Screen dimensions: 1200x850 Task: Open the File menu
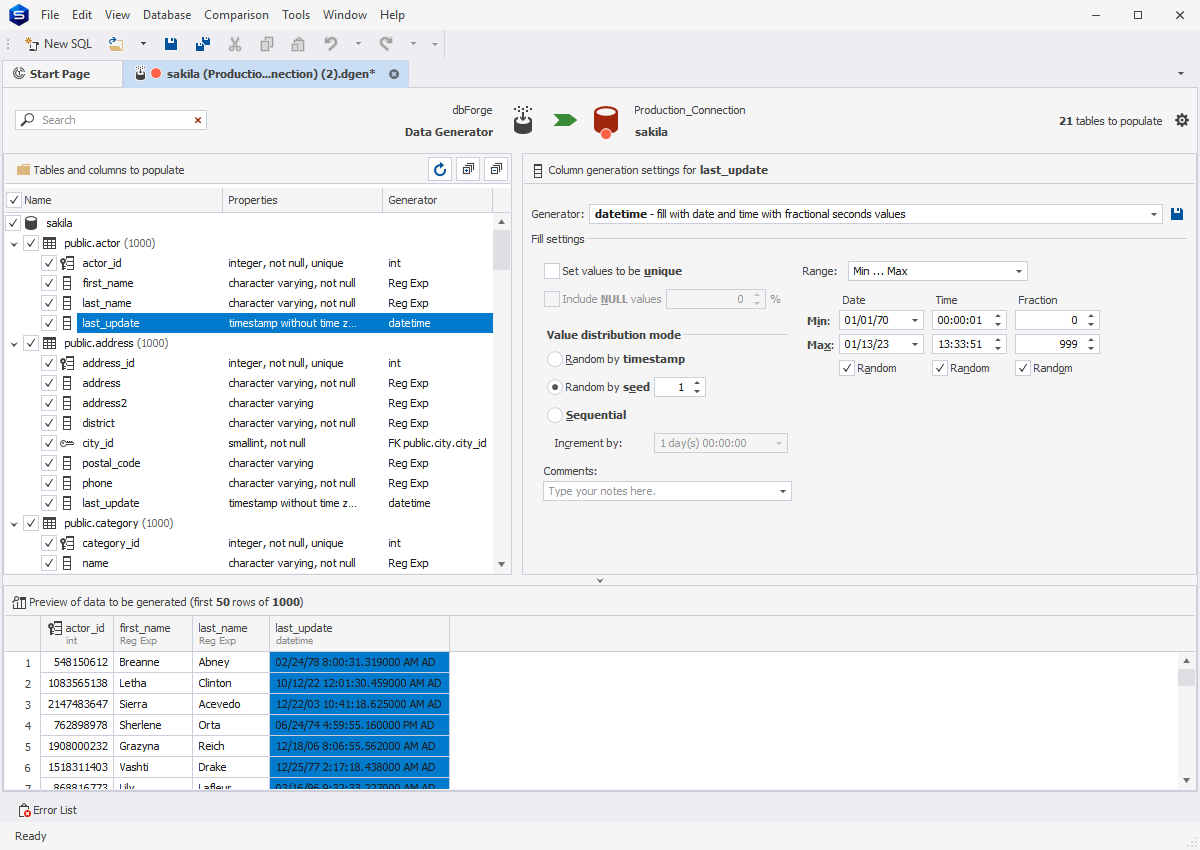click(50, 15)
